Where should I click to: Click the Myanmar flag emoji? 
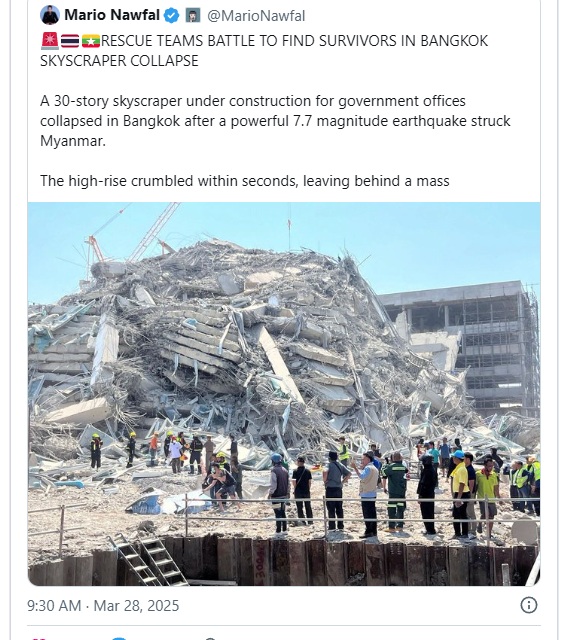(x=91, y=41)
